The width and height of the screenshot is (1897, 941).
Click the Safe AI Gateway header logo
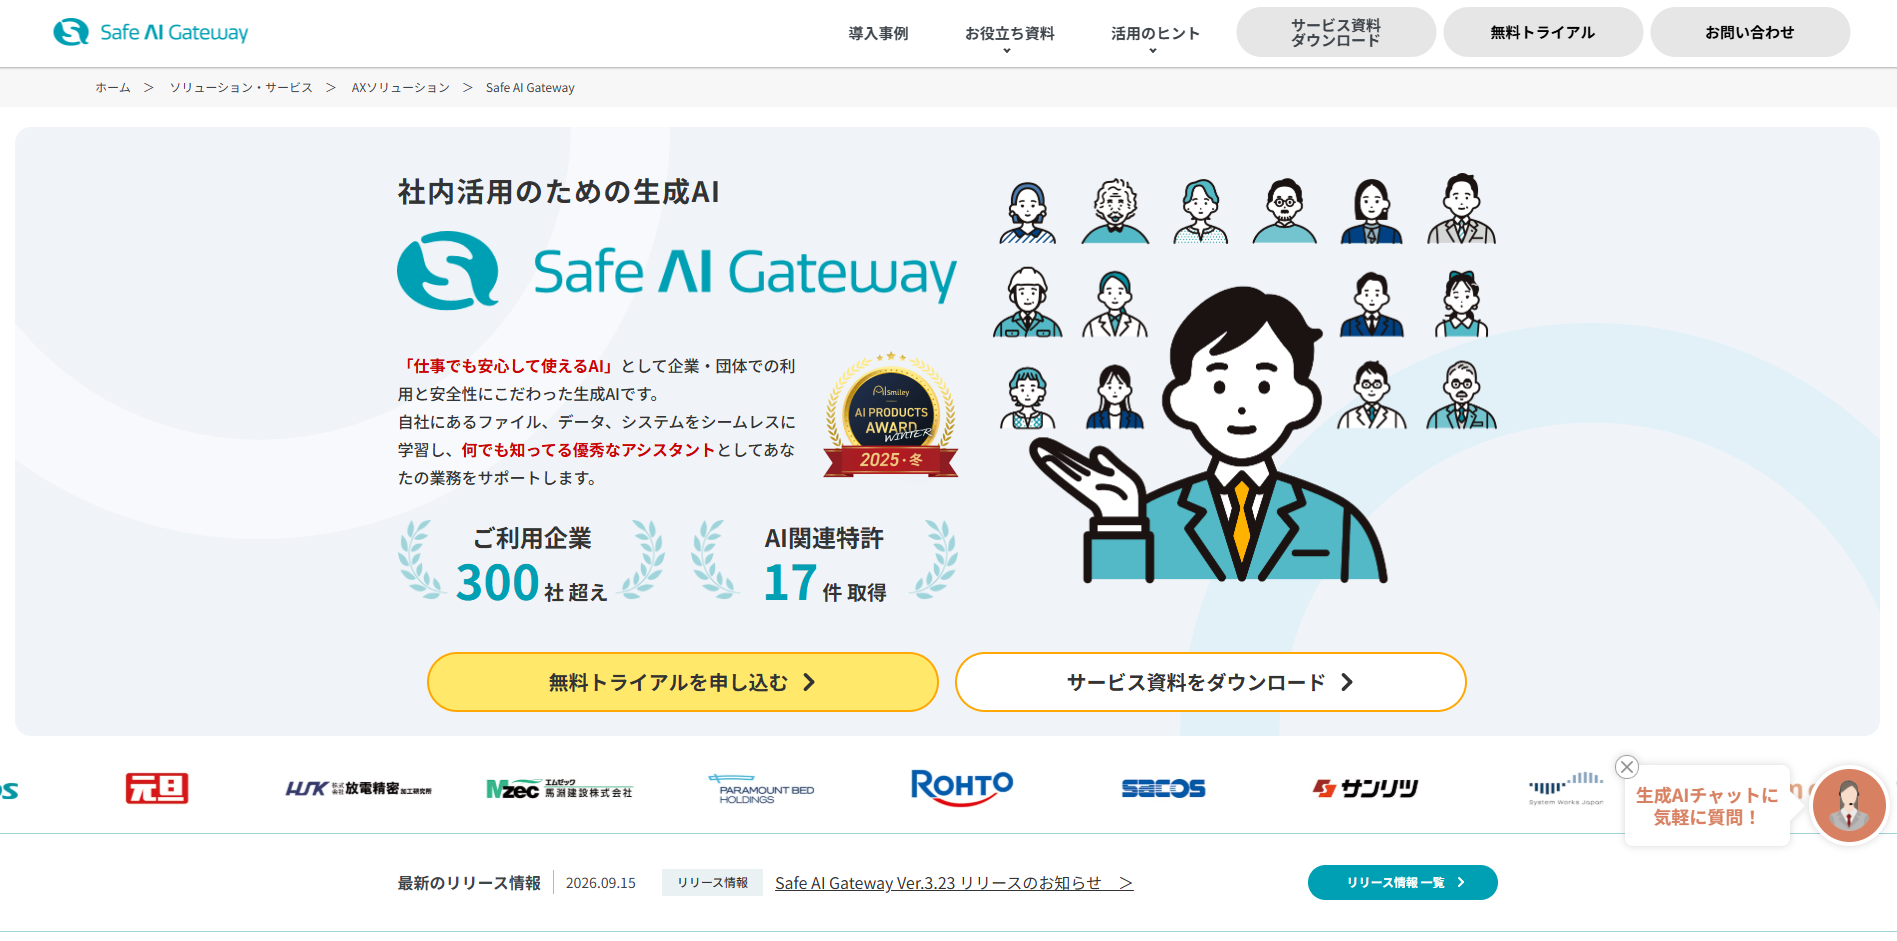pos(150,32)
